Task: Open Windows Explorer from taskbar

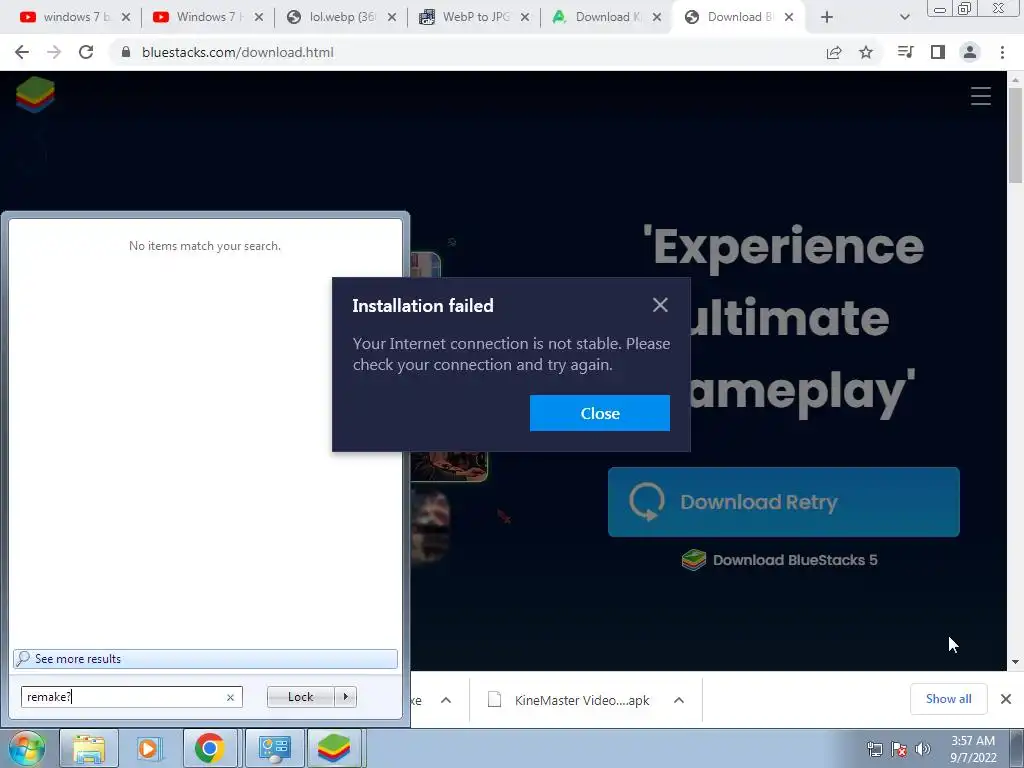Action: [89, 748]
